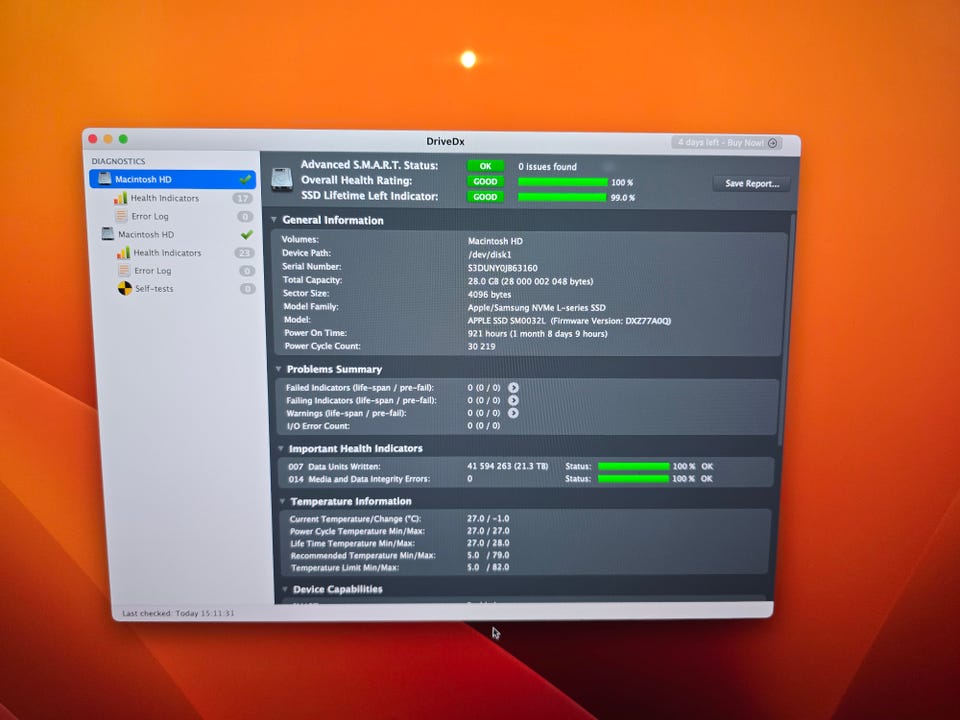The image size is (960, 720).
Task: Click the green checkmark on the selected Macintosh HD
Action: coord(245,179)
